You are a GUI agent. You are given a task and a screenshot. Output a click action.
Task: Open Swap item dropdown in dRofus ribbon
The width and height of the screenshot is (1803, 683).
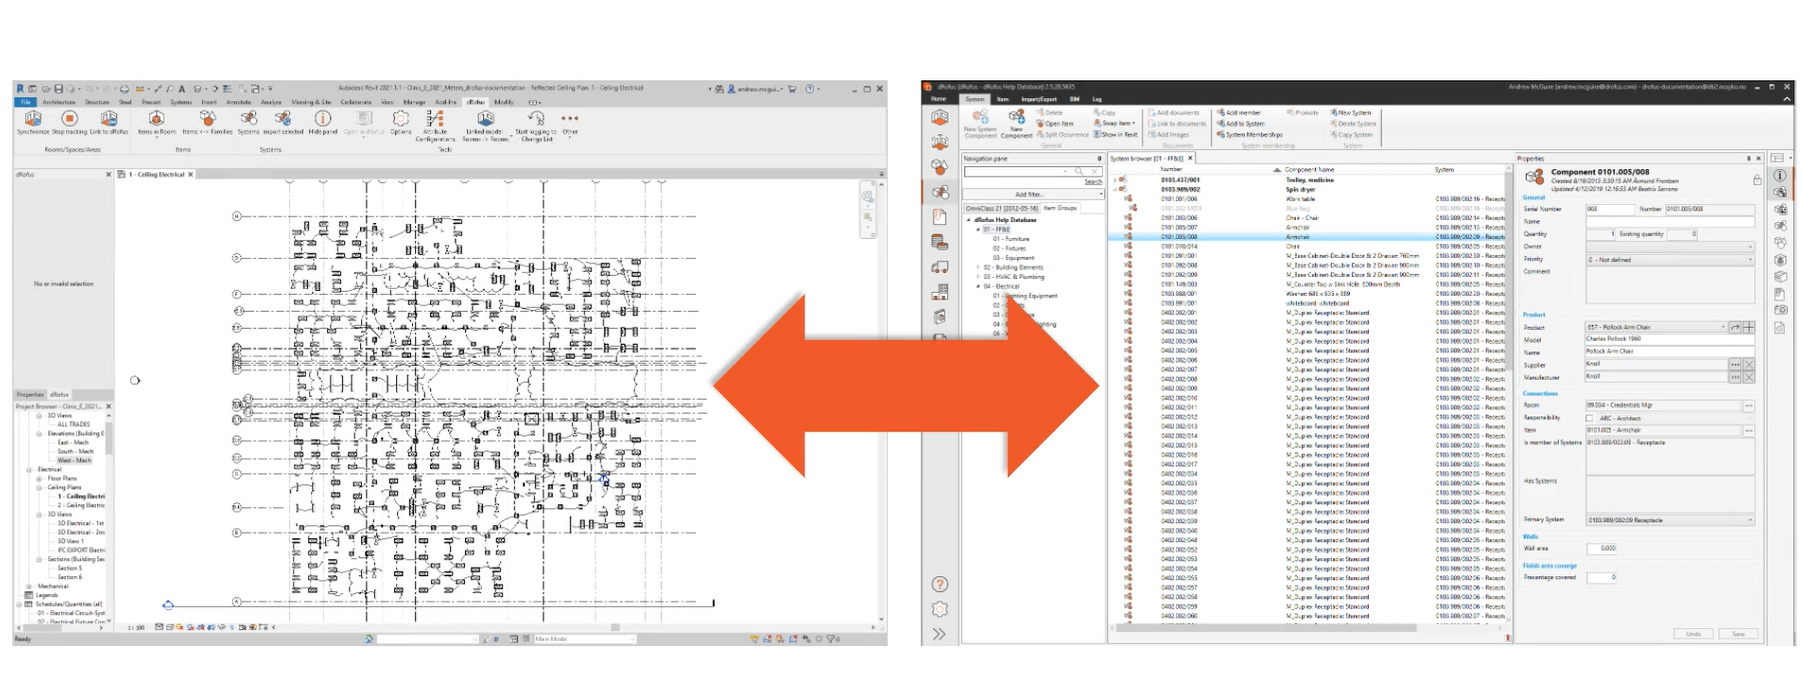coord(1115,124)
